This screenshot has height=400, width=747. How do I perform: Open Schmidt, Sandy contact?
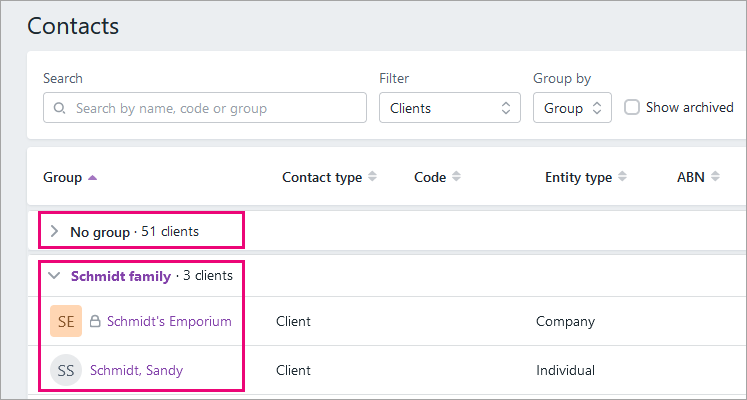(136, 370)
